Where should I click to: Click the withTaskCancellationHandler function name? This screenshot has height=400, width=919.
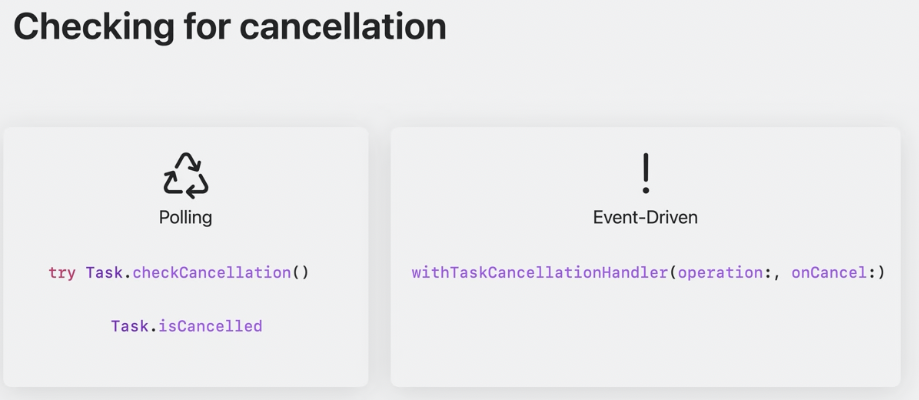tap(540, 273)
